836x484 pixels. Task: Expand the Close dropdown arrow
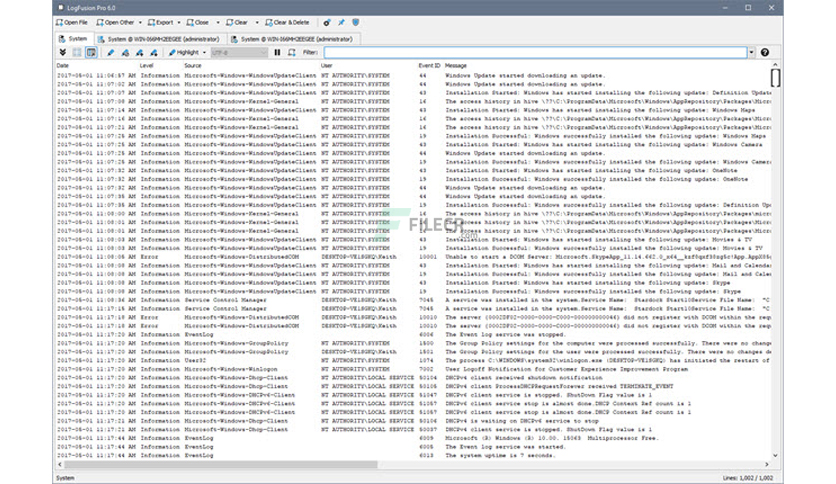pos(218,22)
